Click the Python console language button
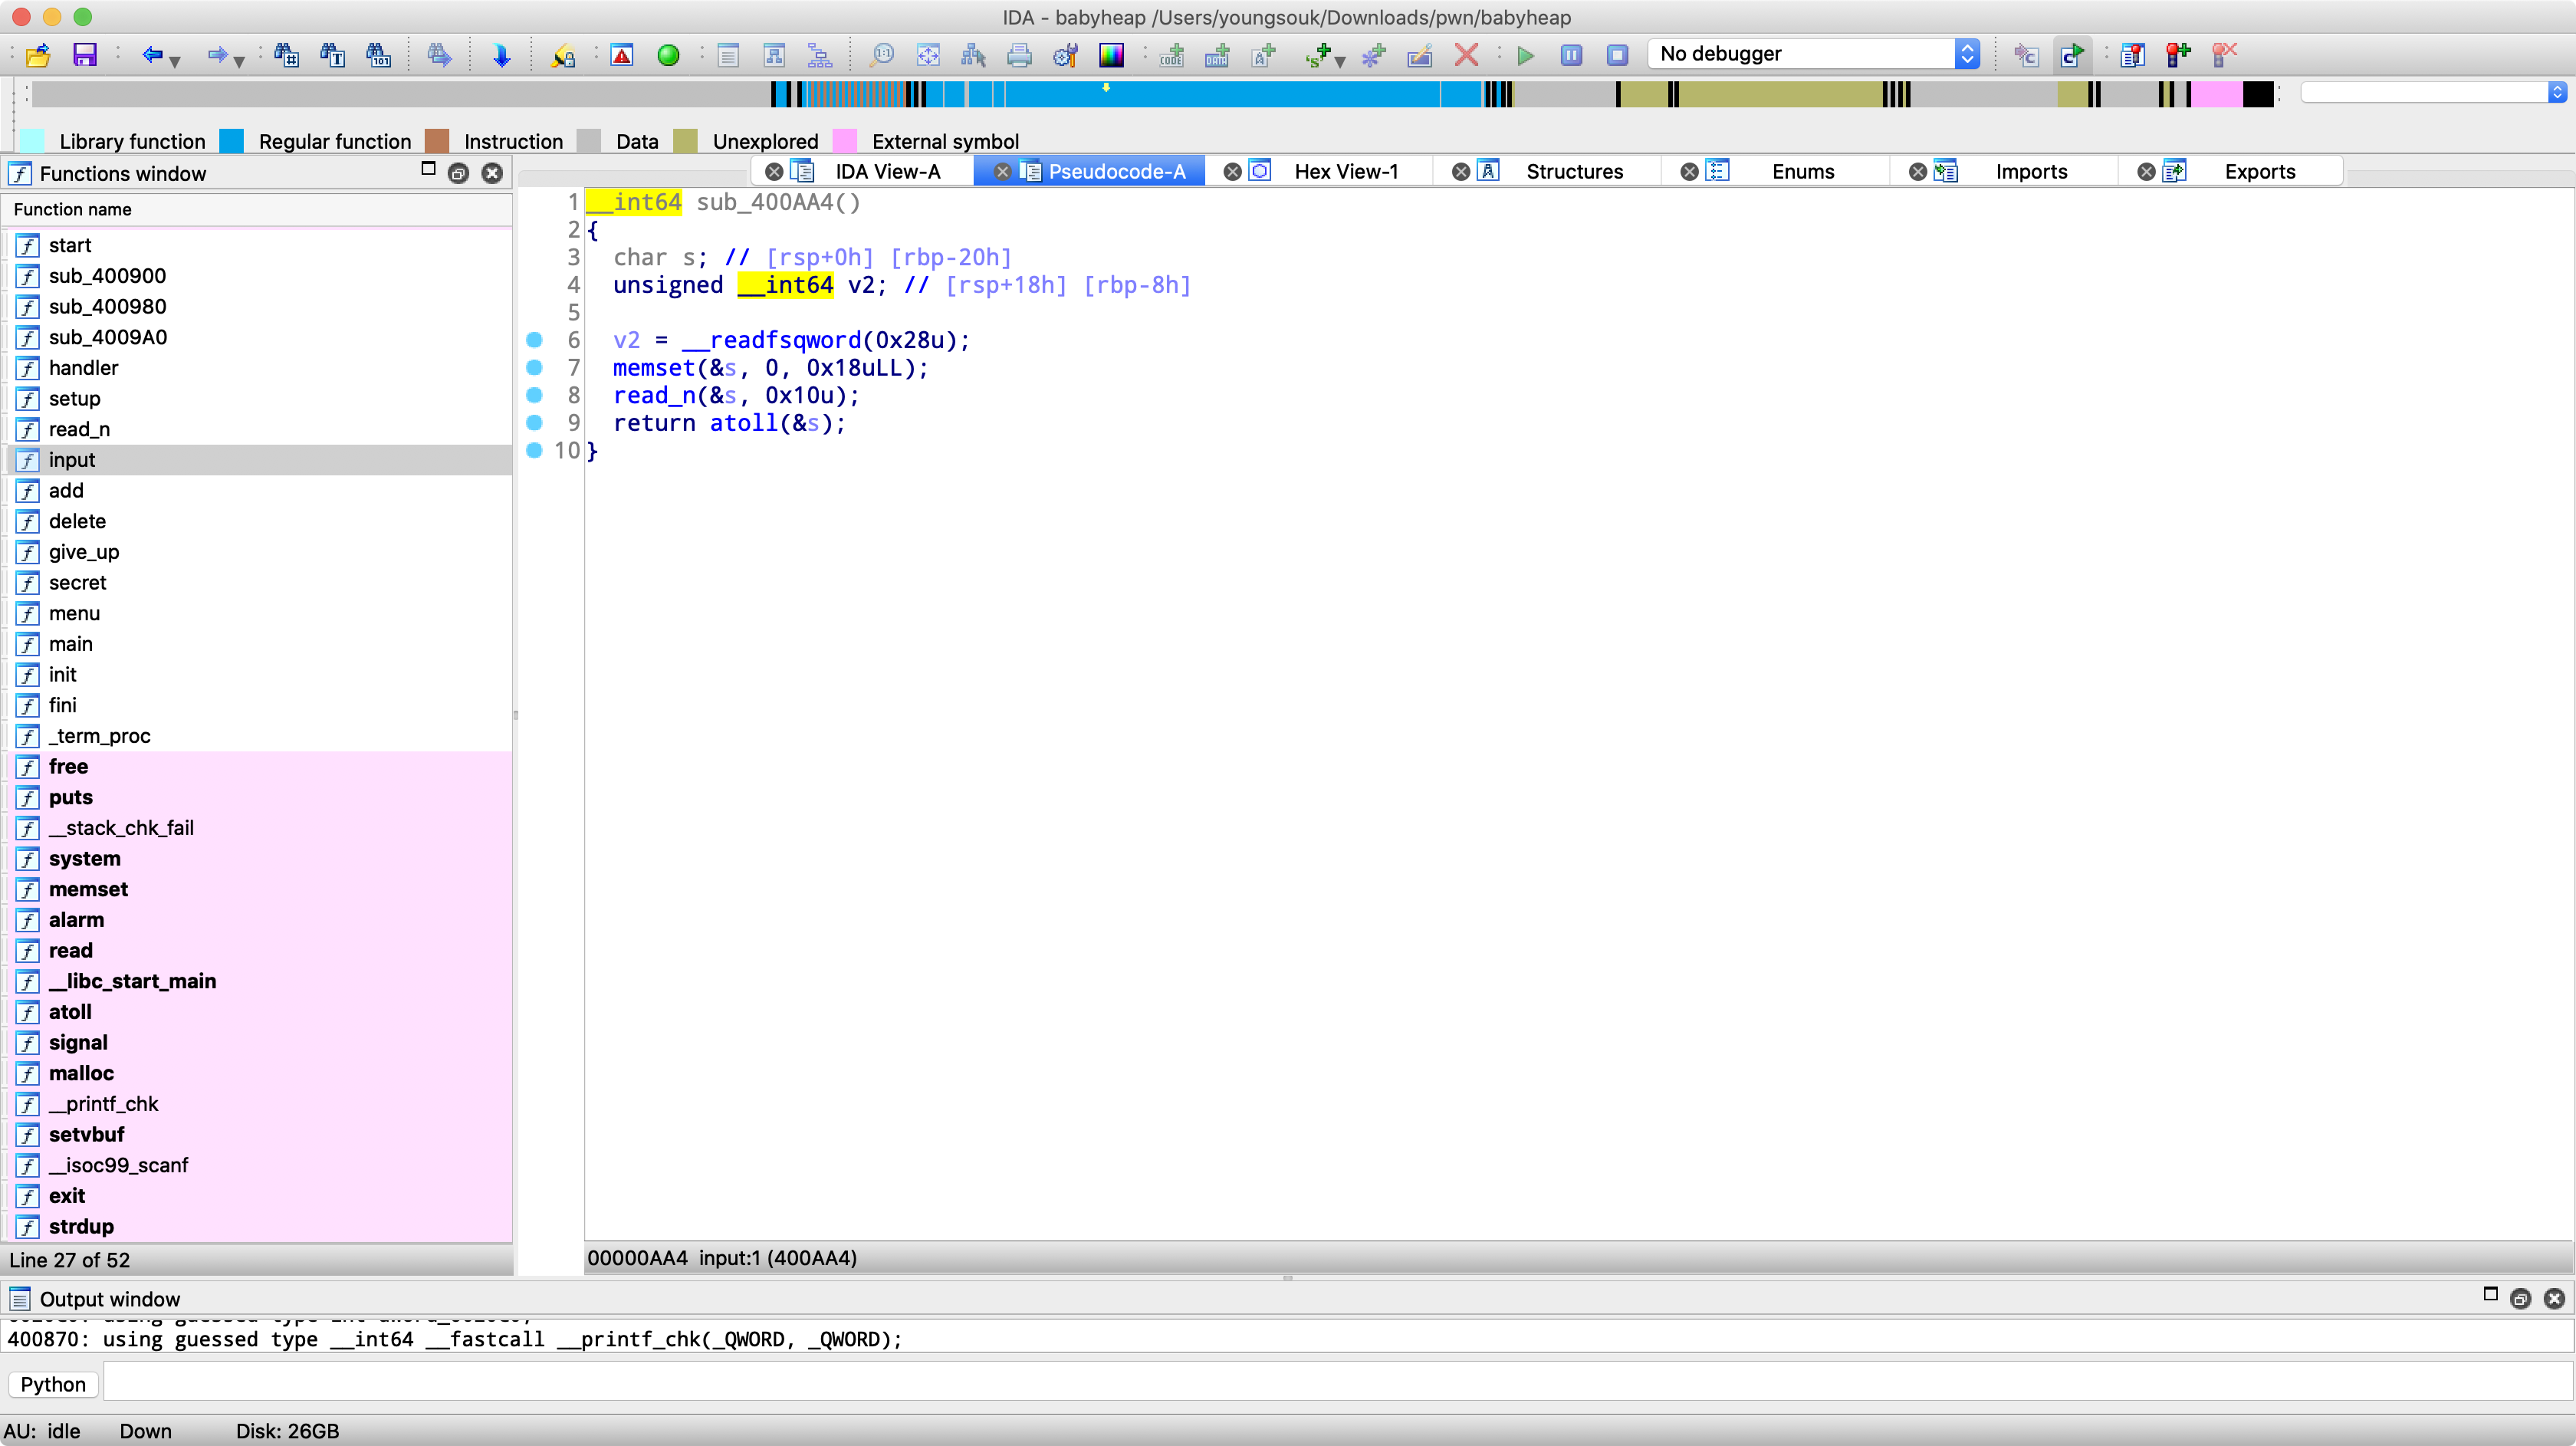The image size is (2576, 1446). point(53,1384)
